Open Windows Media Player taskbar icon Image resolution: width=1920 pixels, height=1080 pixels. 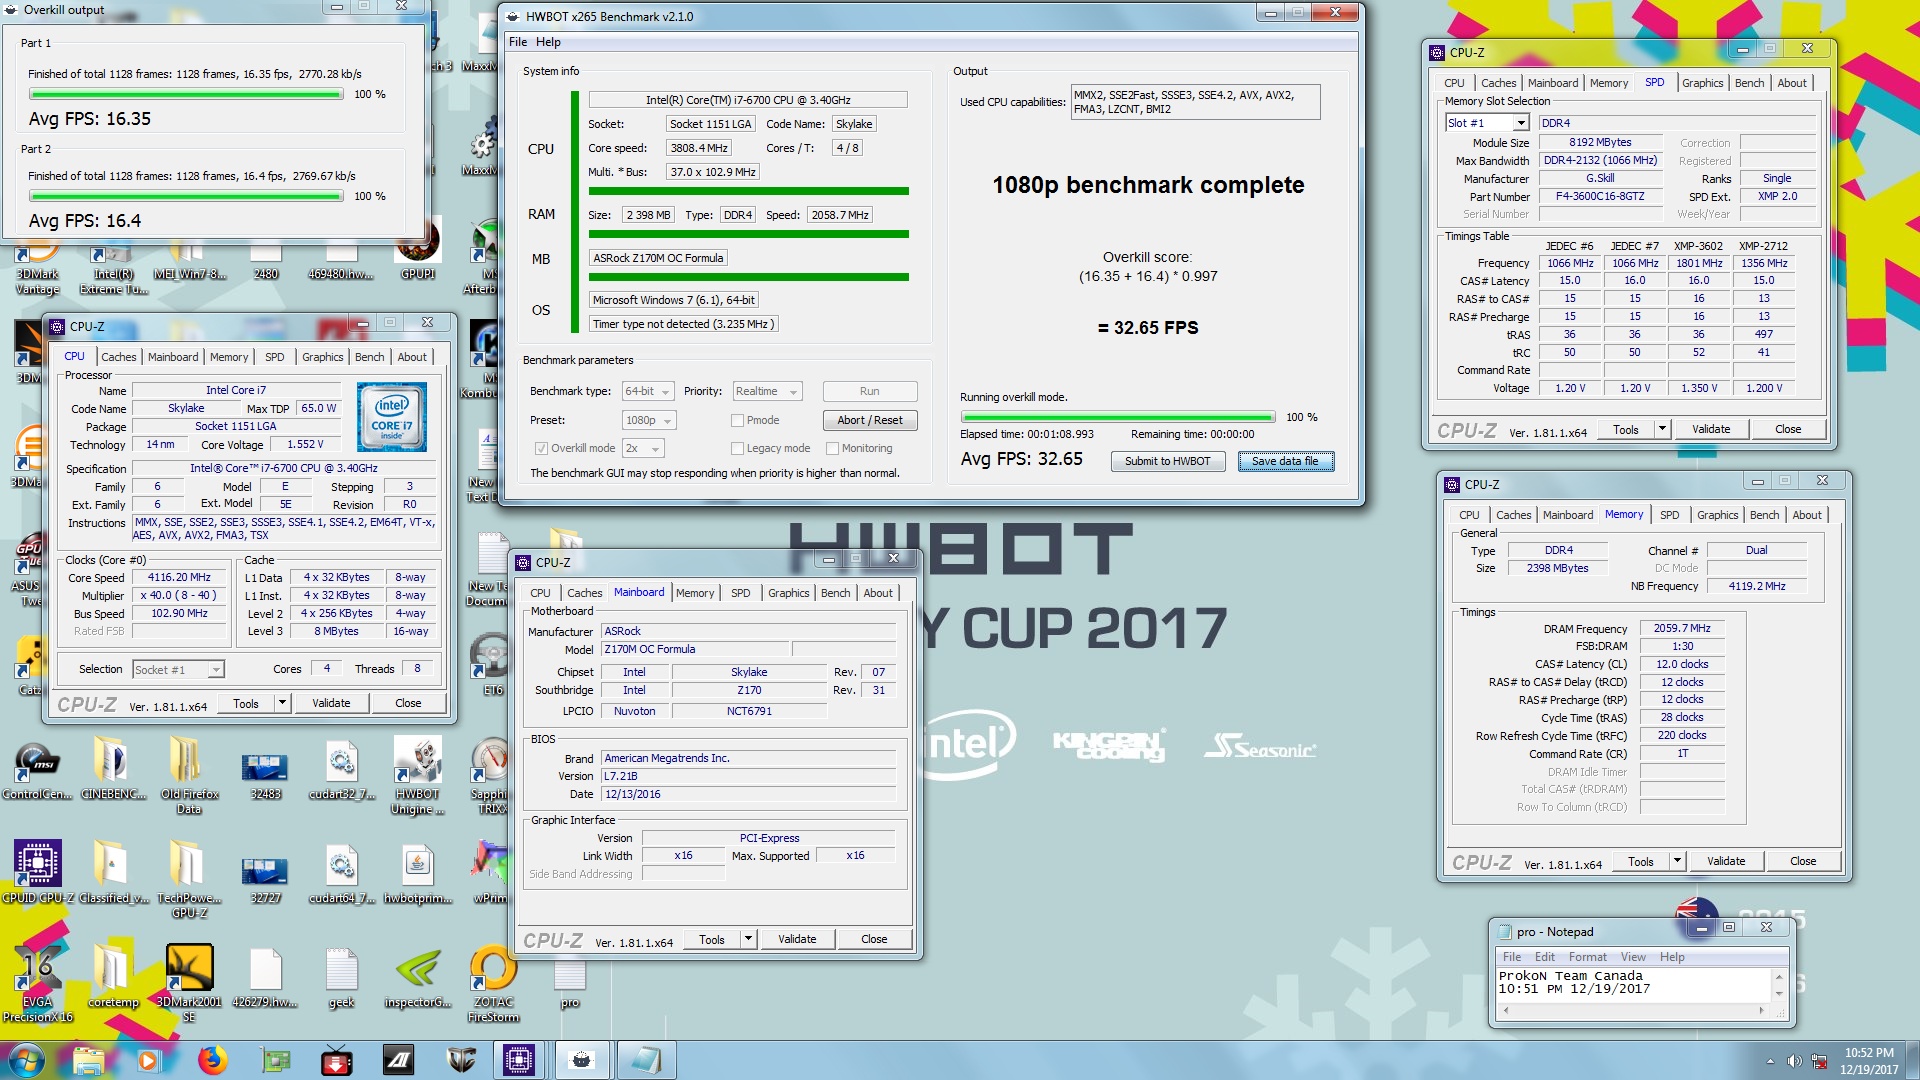coord(149,1059)
